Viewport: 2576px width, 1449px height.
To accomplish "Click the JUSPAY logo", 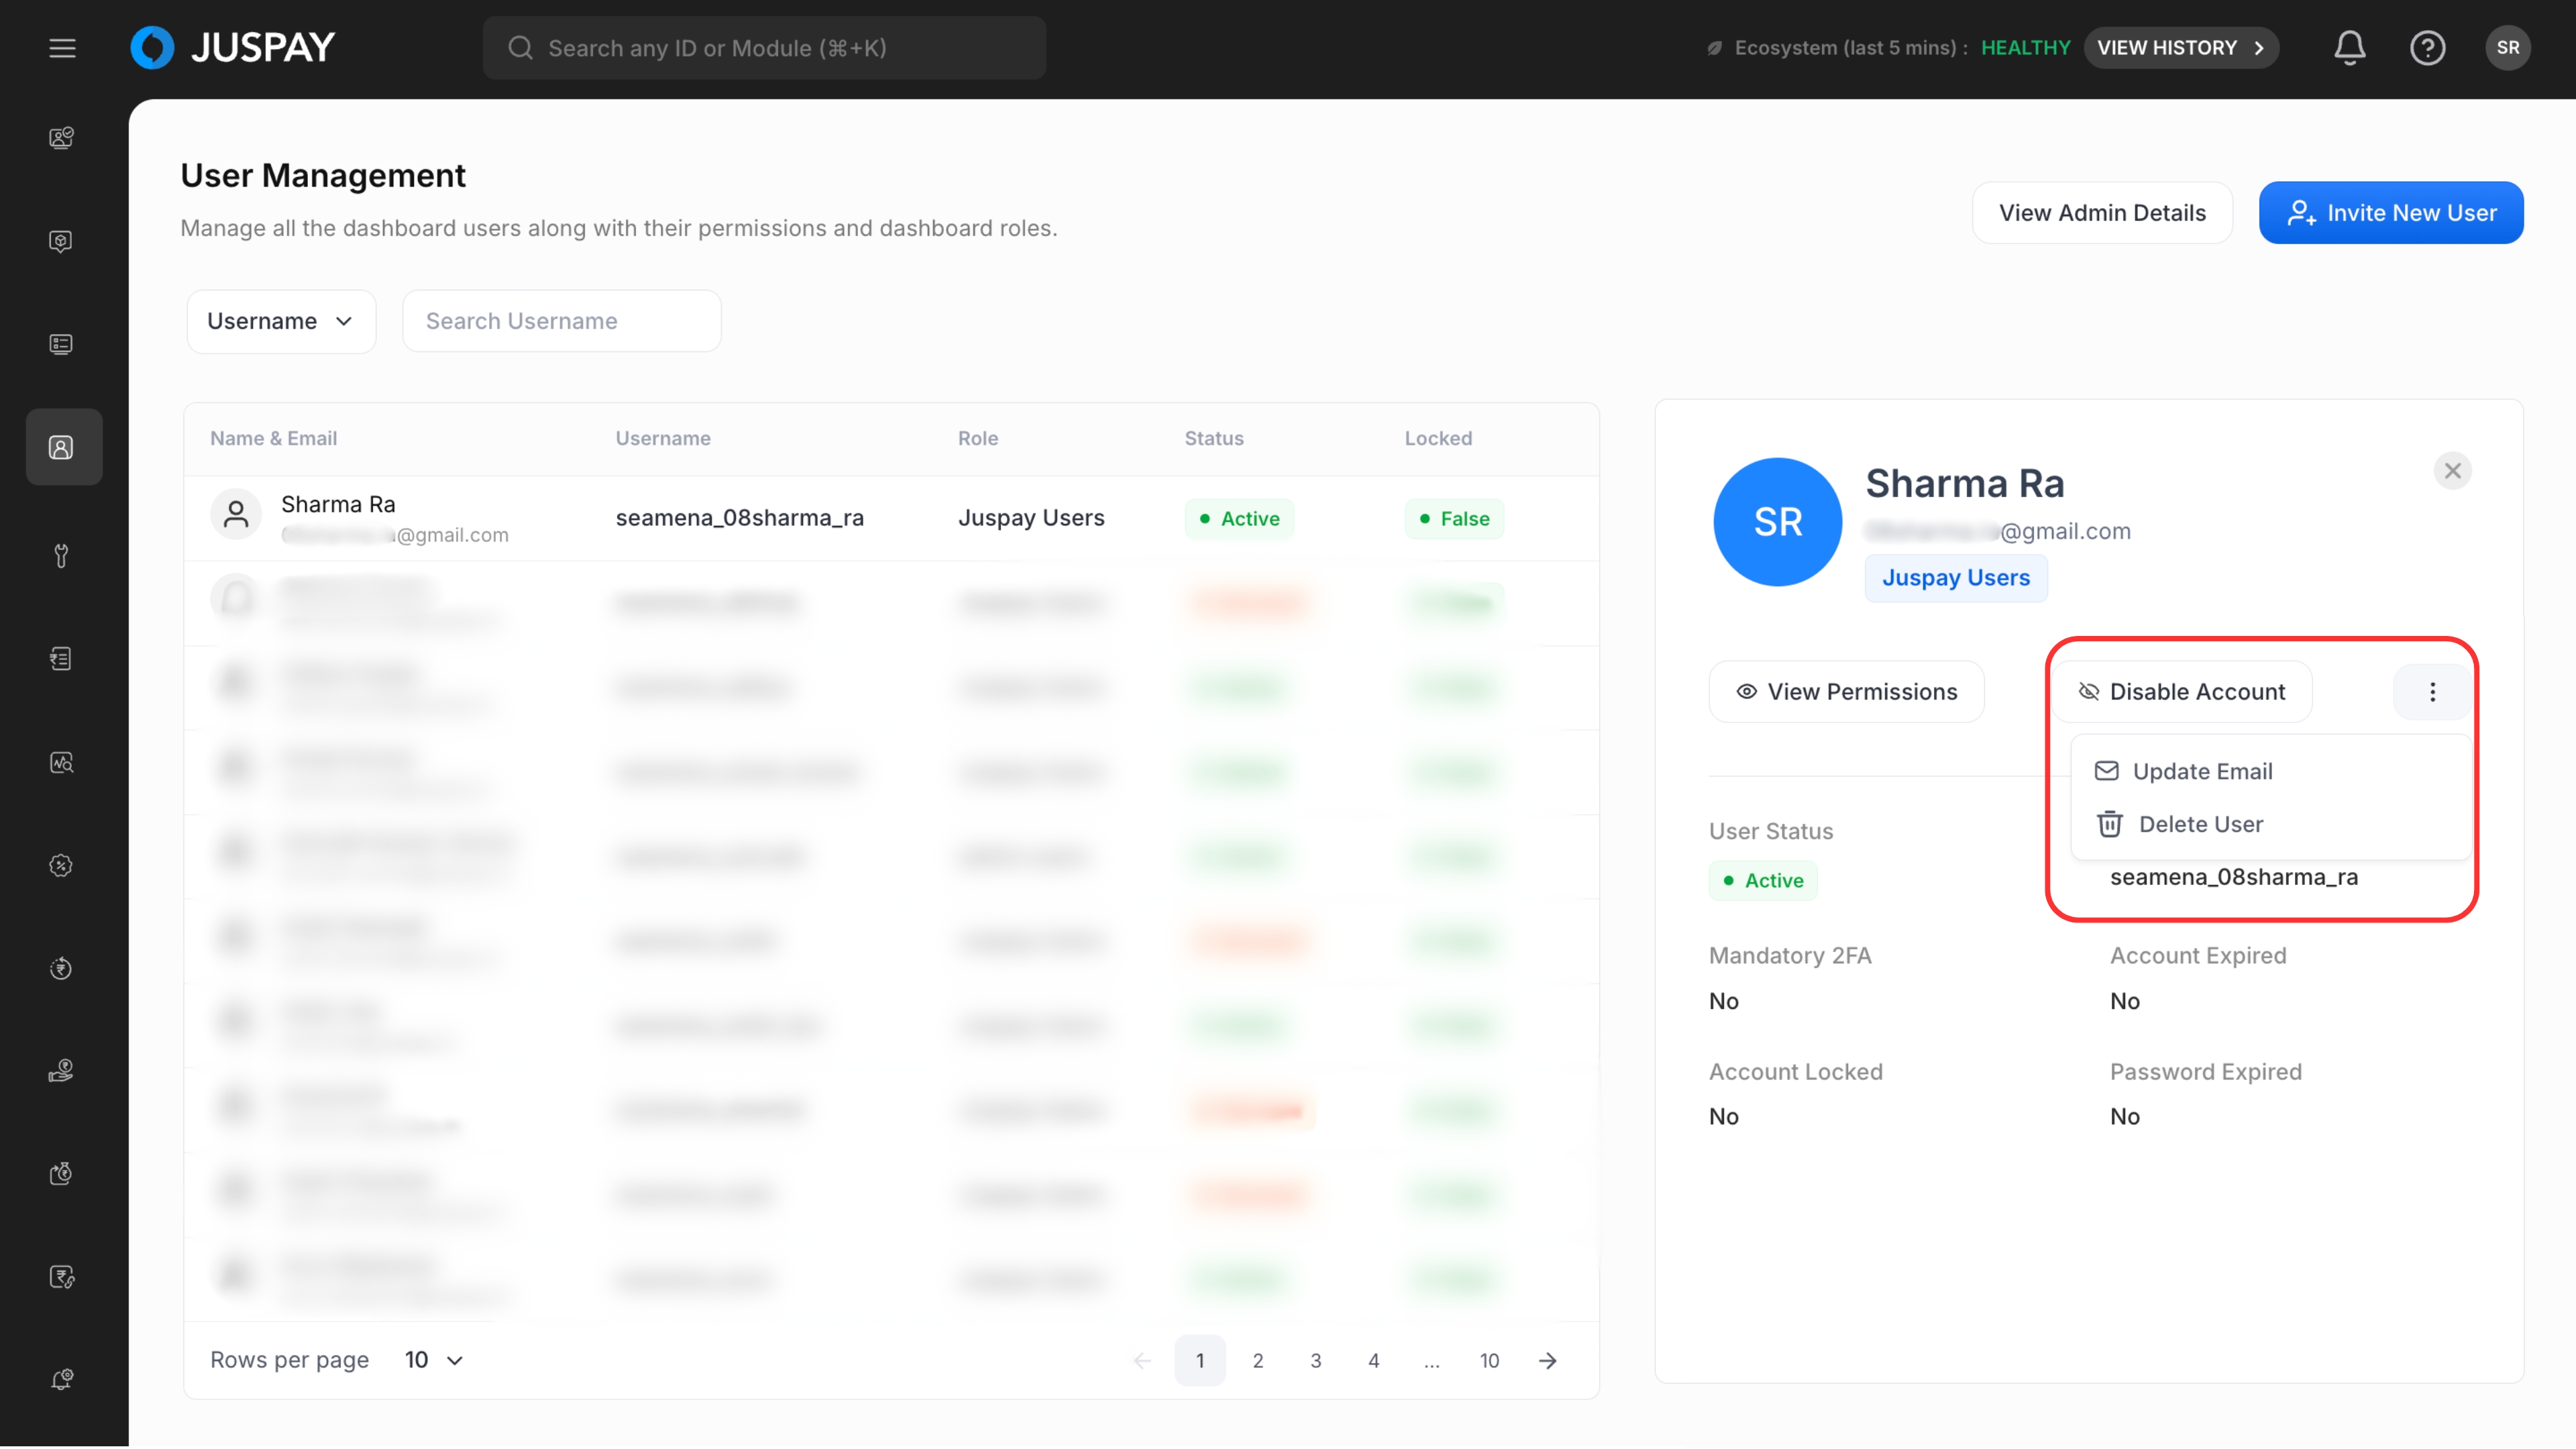I will 233,48.
